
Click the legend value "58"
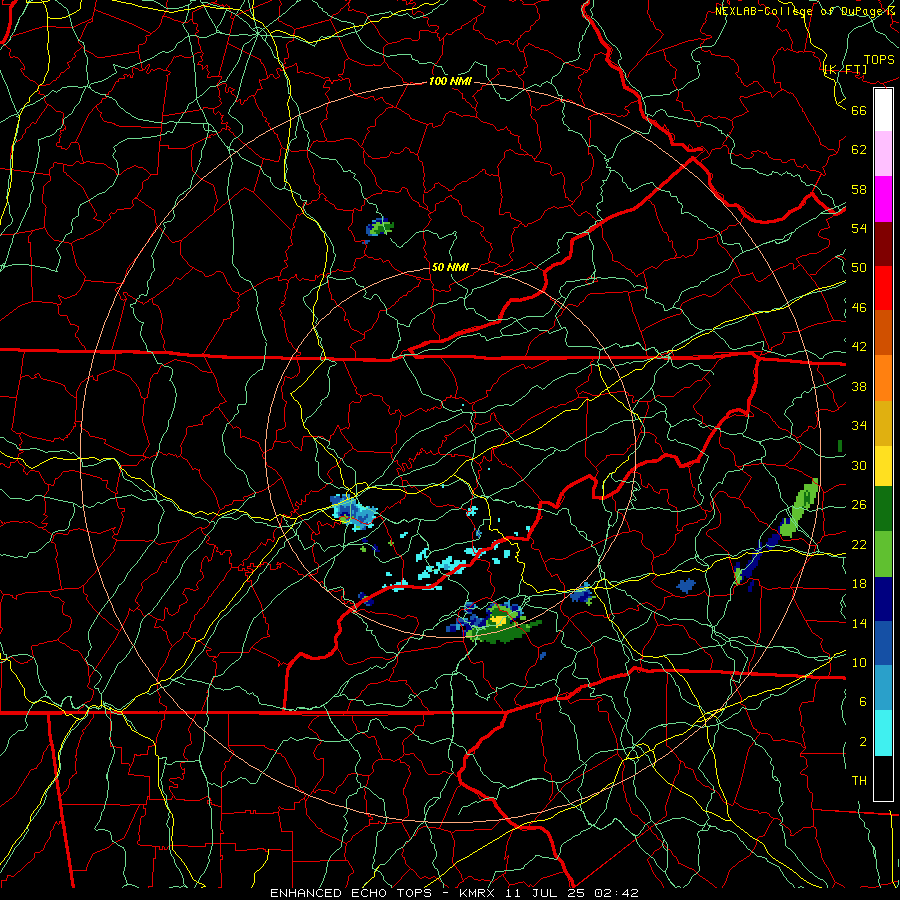859,189
